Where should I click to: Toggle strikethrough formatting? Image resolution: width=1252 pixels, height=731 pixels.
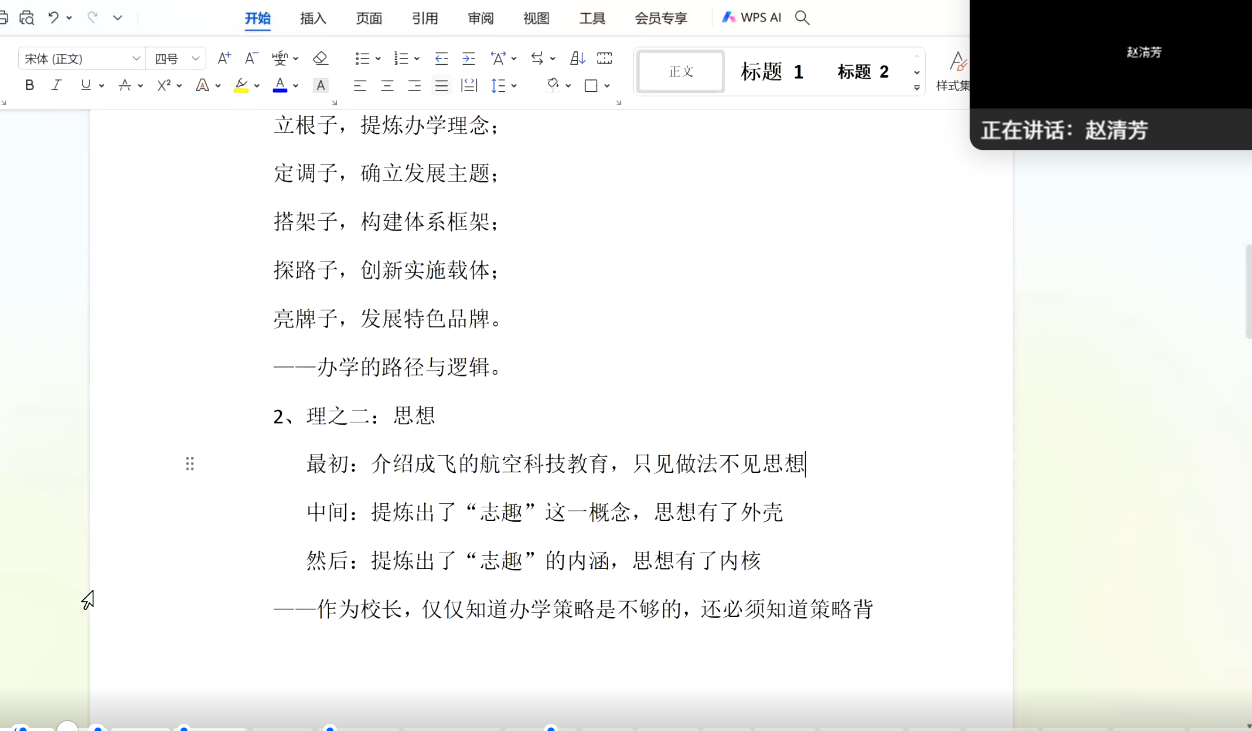(124, 86)
